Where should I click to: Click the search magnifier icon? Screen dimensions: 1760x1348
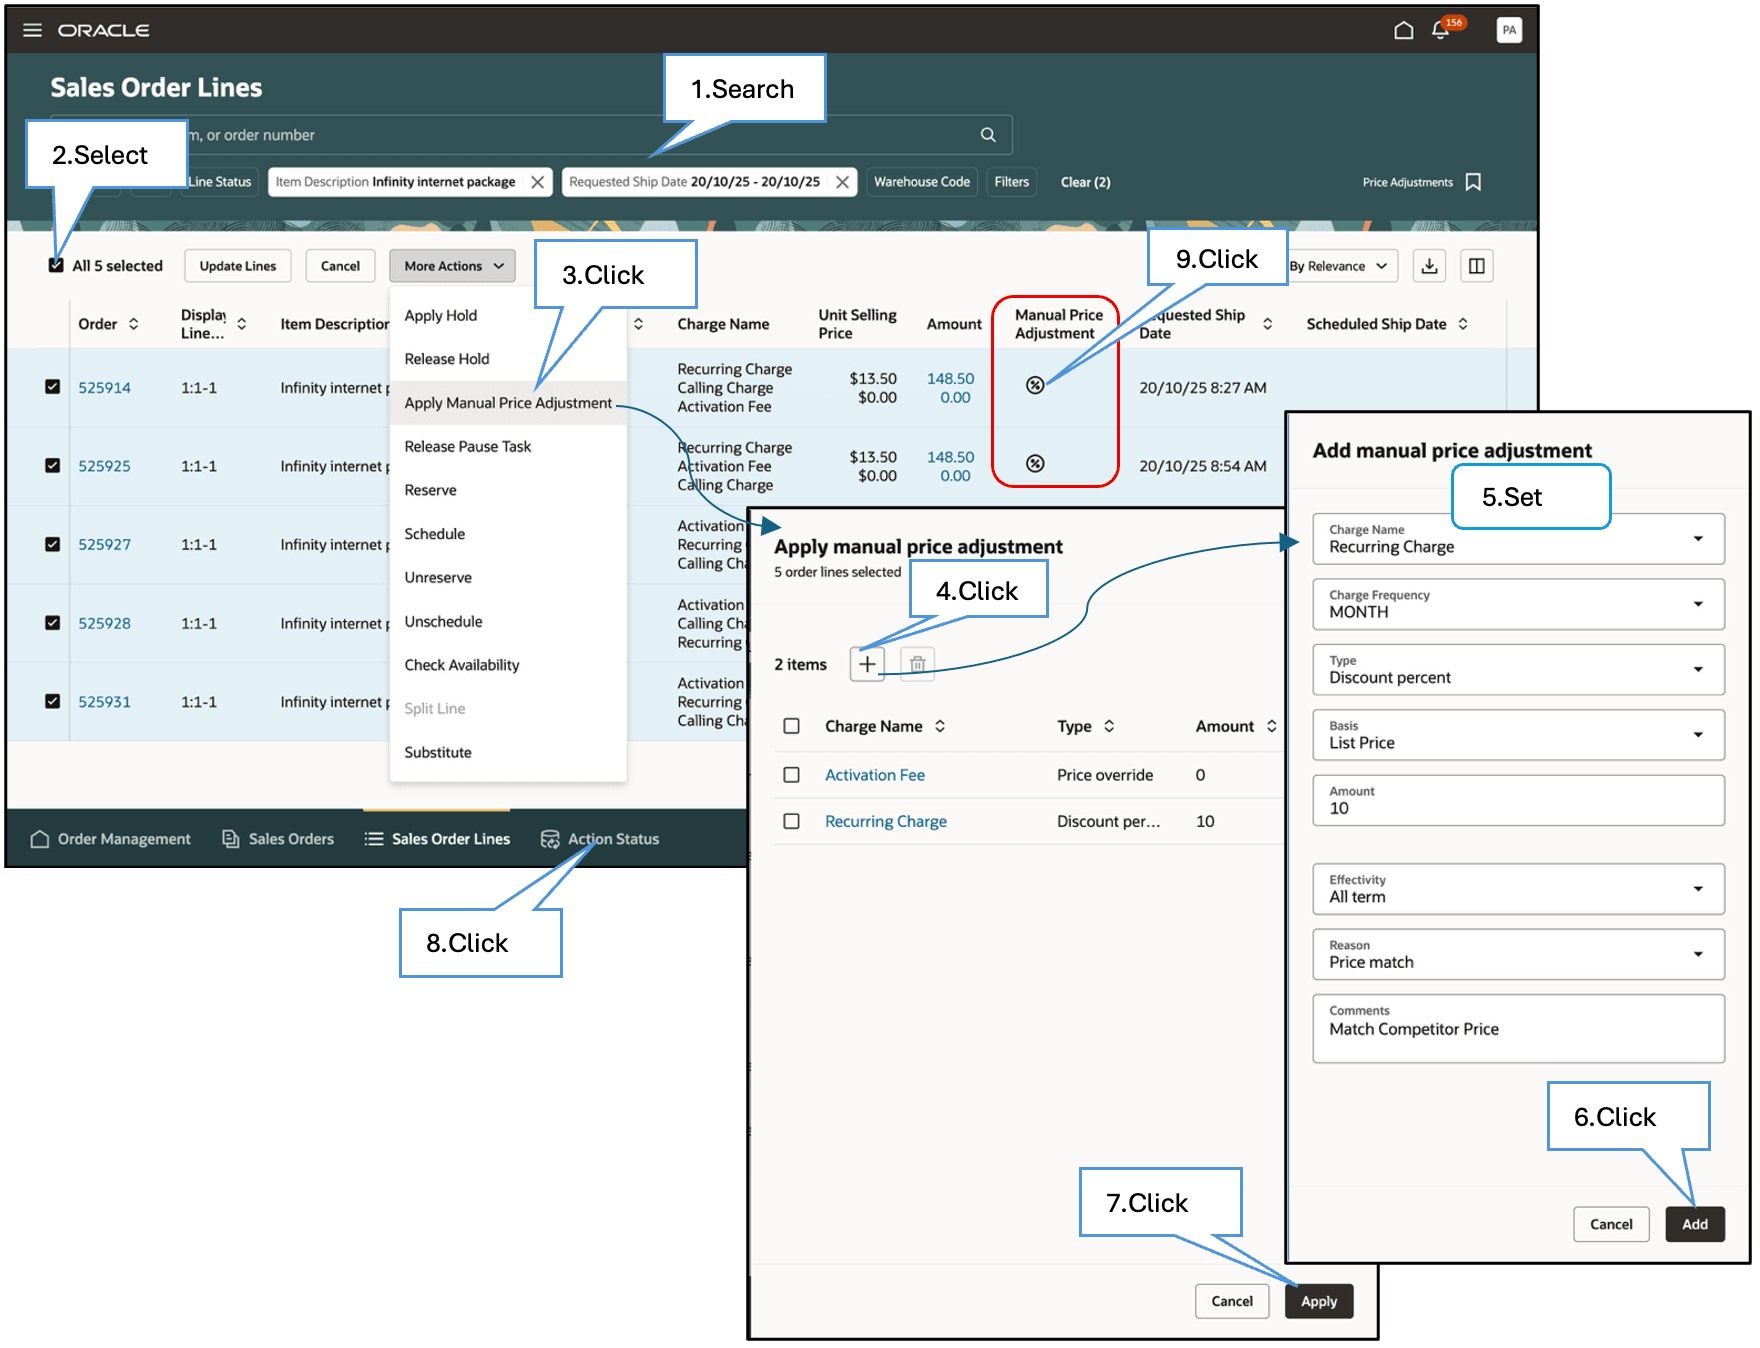click(x=987, y=134)
